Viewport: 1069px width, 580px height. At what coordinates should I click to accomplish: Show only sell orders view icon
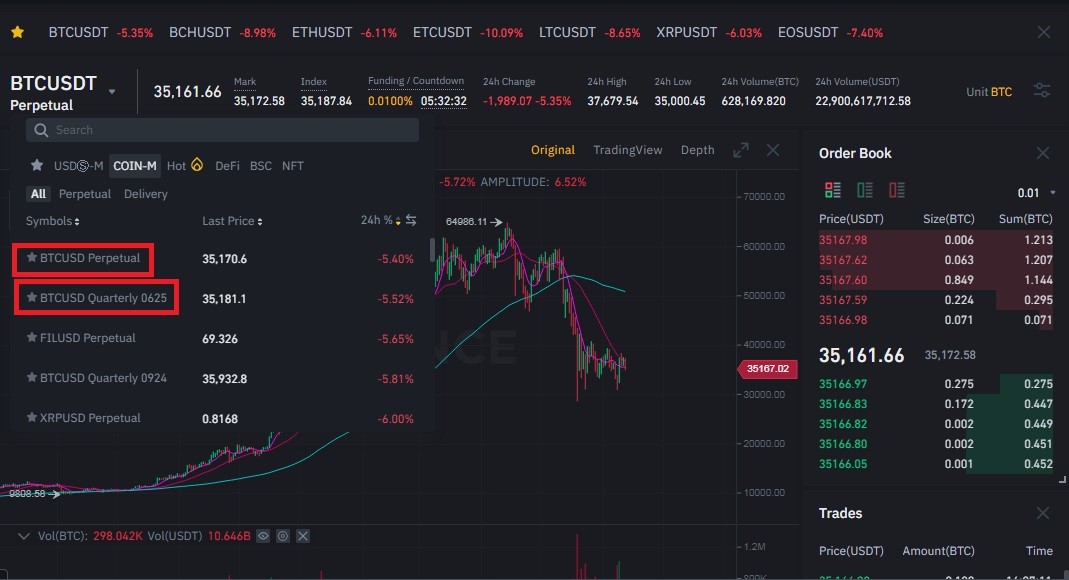pyautogui.click(x=897, y=190)
